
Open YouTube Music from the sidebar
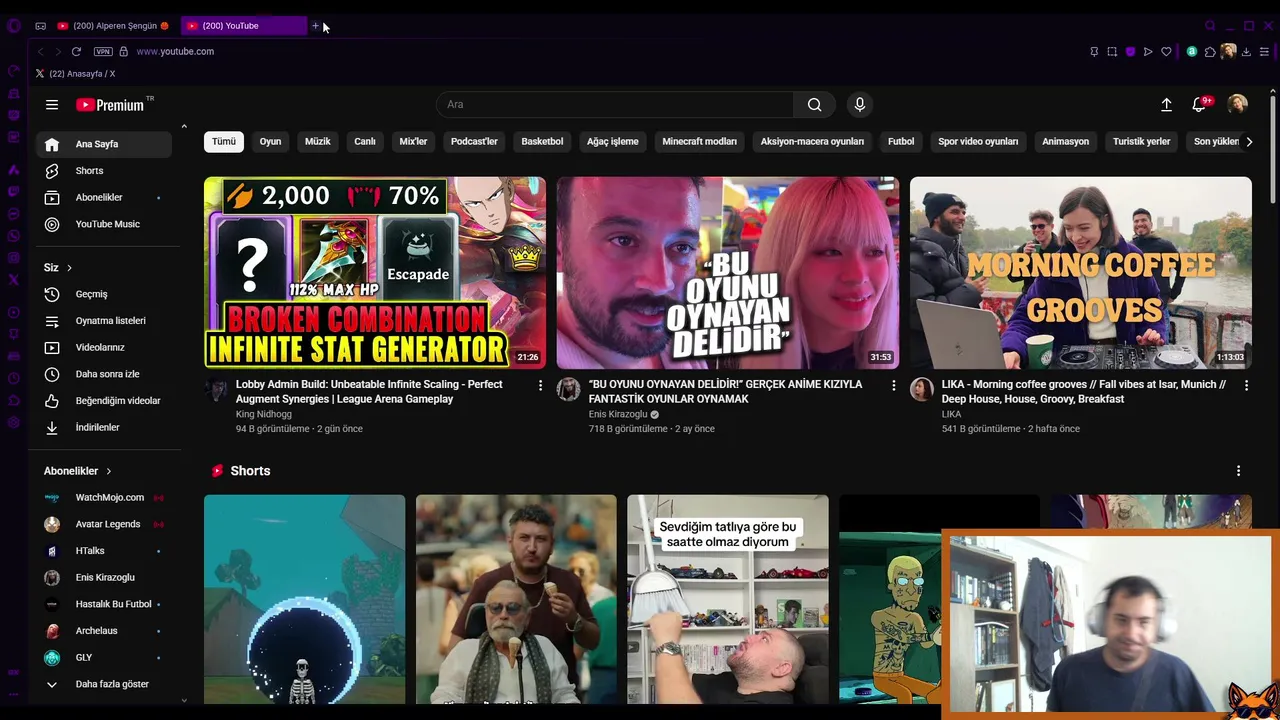tap(104, 224)
